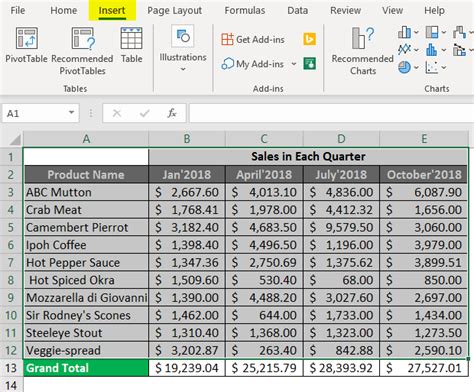Click the Cancel X formula icon
Viewport: 474px width, 392px height.
(x=117, y=113)
